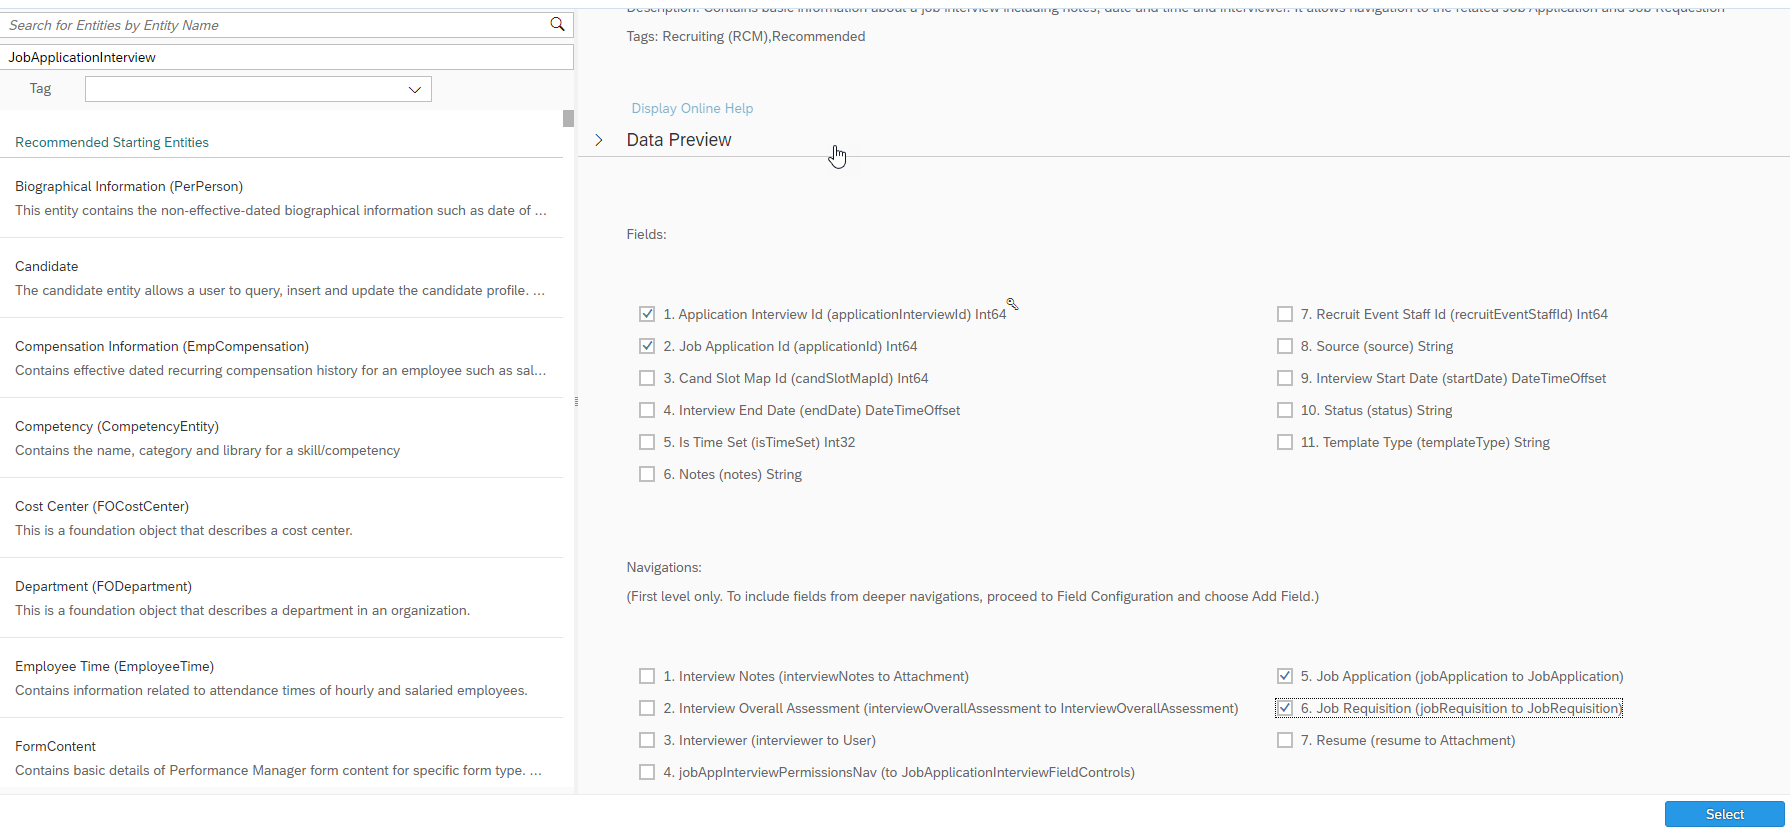The height and width of the screenshot is (834, 1790).
Task: Open the Display Online Help link
Action: (x=692, y=108)
